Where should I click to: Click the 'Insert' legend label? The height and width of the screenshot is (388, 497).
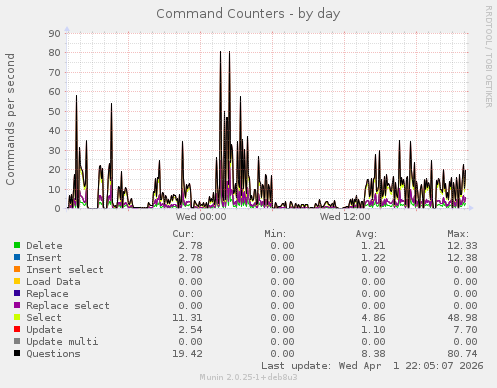click(44, 258)
